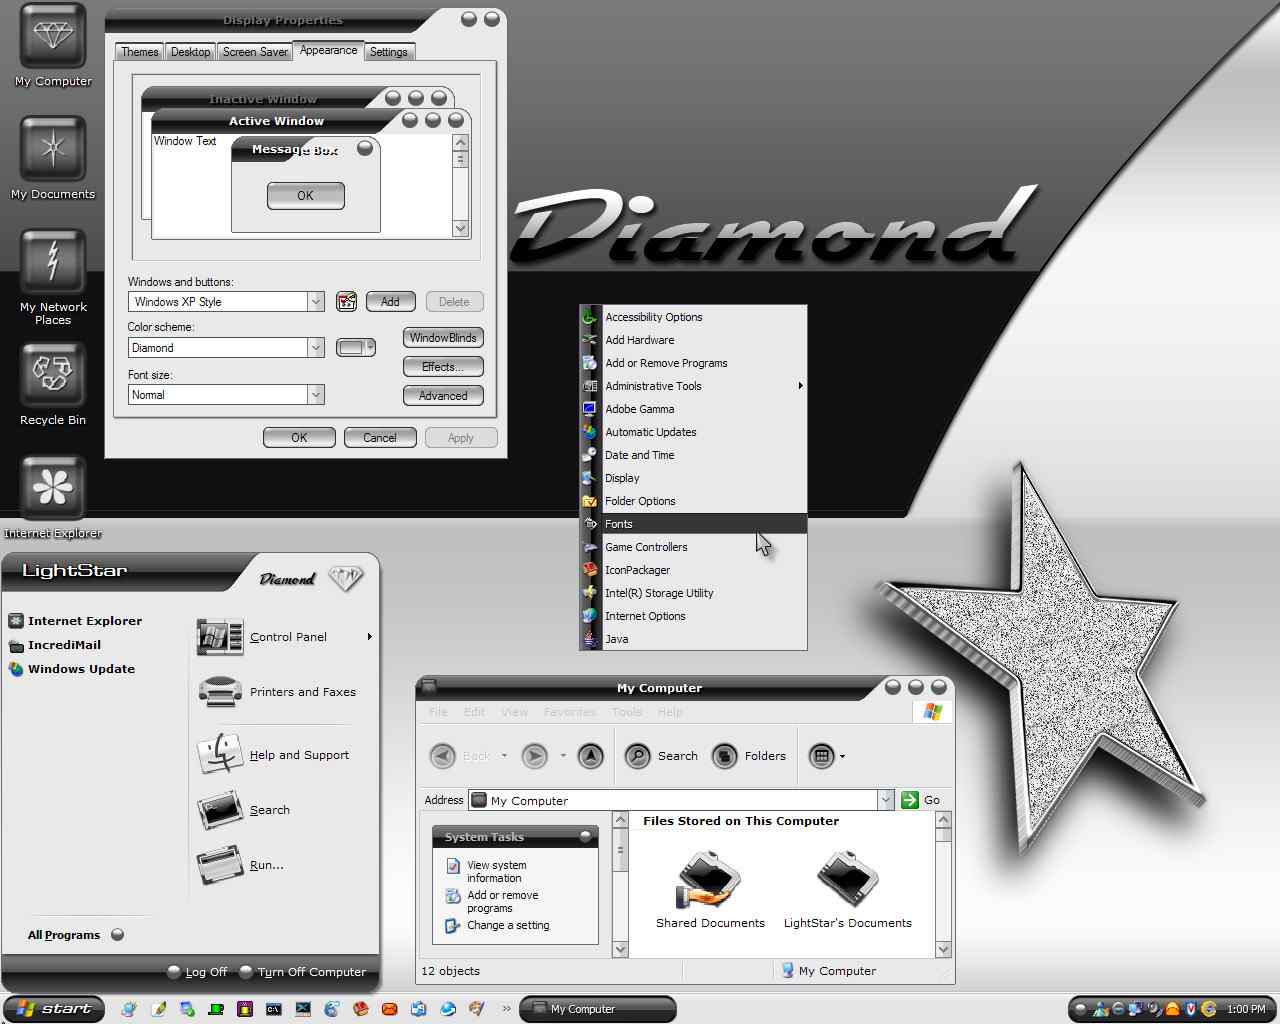Switch to the Screen Saver tab

255,52
